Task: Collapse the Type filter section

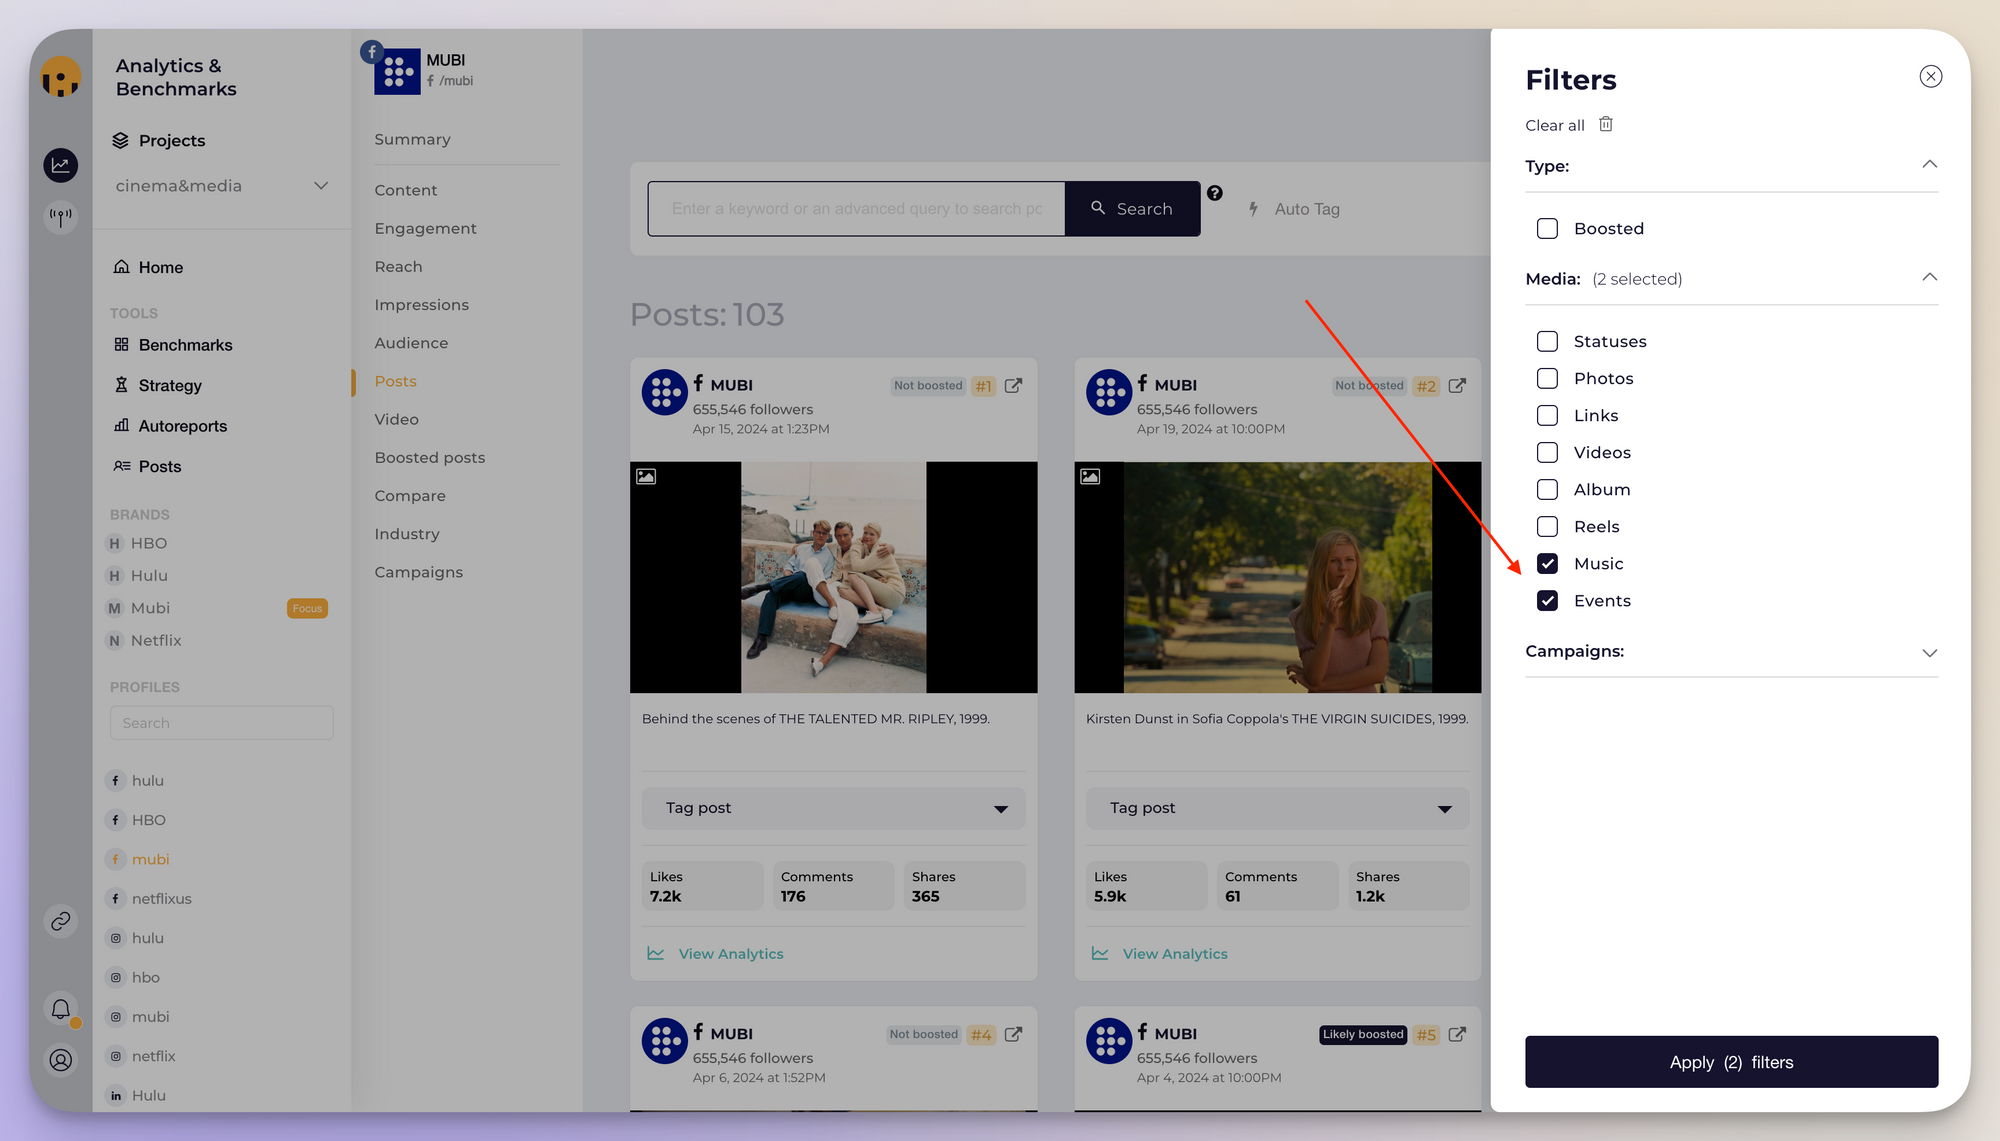Action: [x=1929, y=165]
